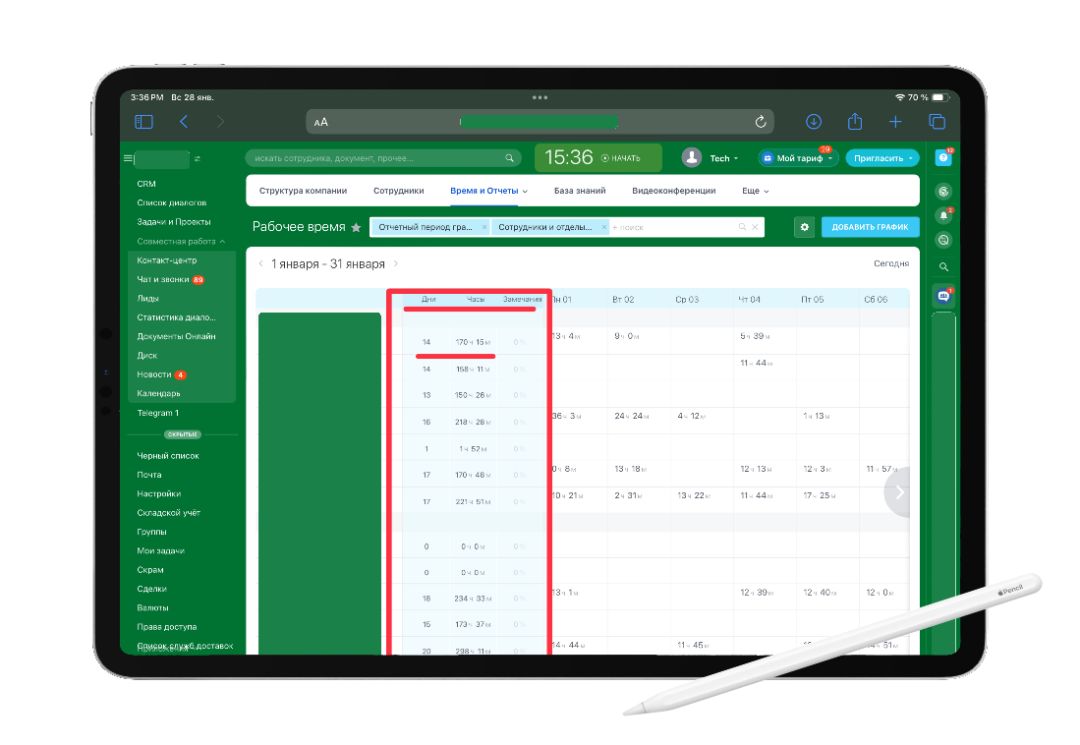Open Safari downloads icon

point(813,122)
